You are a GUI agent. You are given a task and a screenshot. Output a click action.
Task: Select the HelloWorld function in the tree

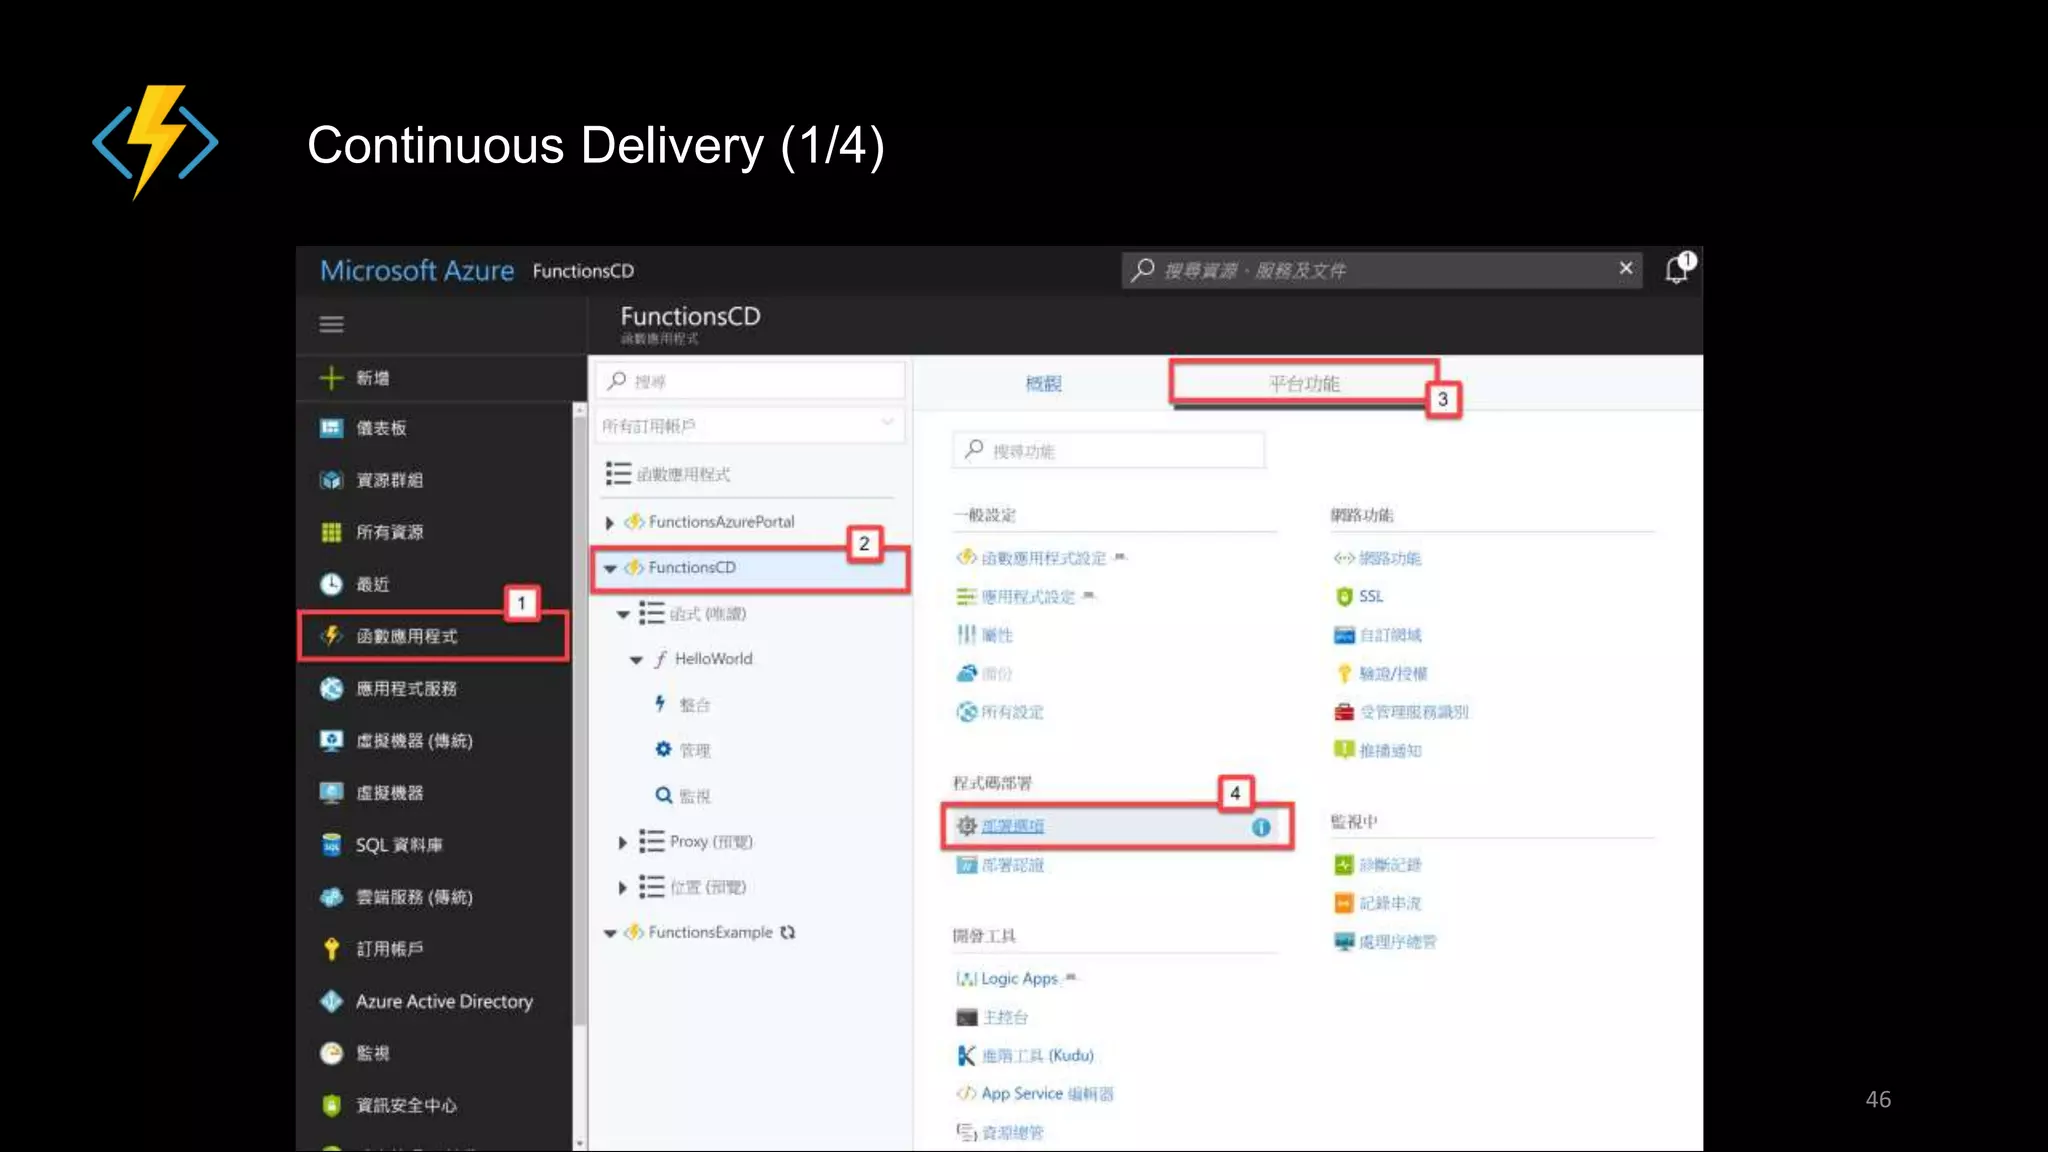[713, 659]
